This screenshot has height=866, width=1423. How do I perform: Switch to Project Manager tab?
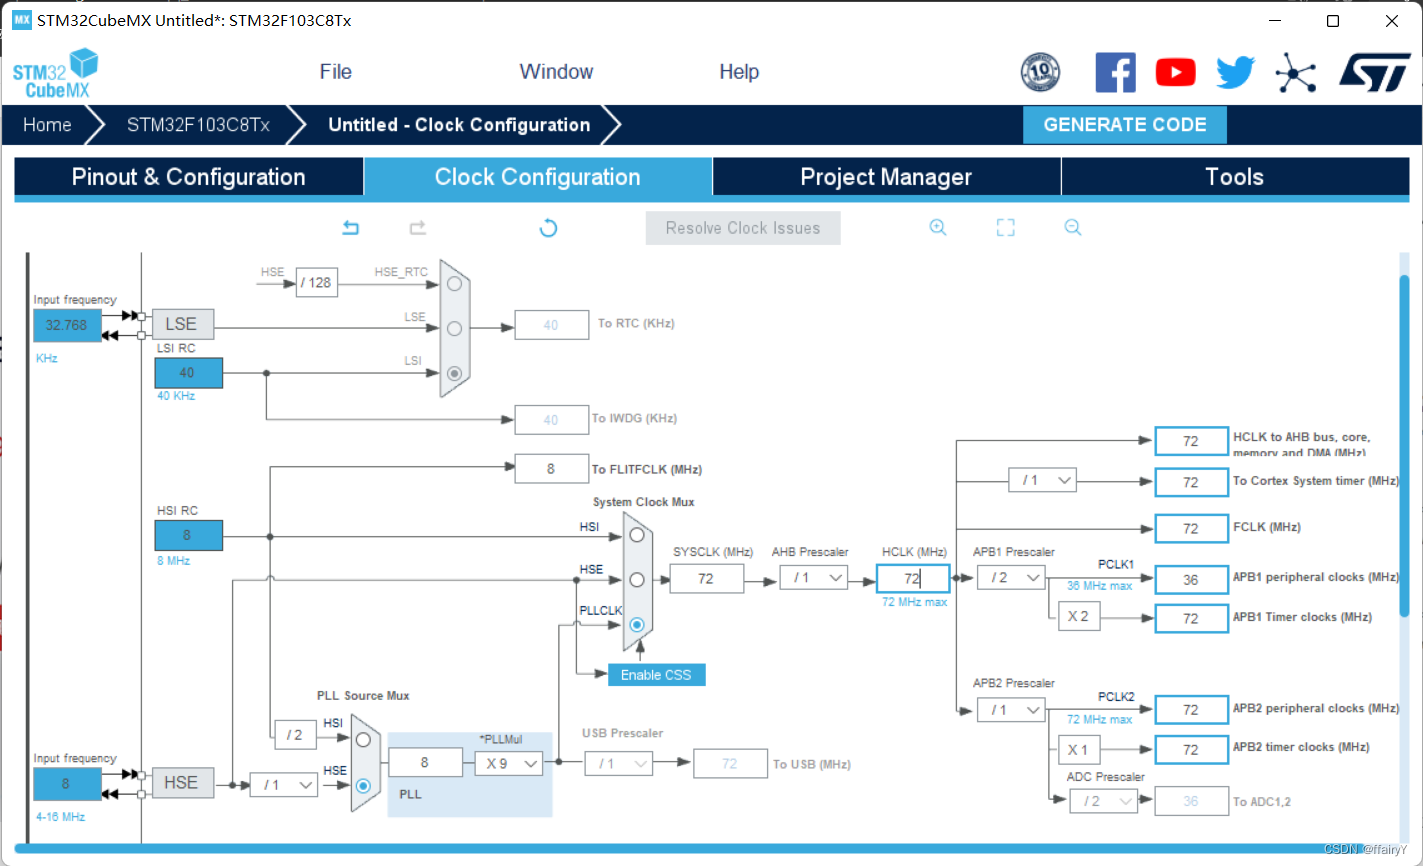click(x=886, y=177)
